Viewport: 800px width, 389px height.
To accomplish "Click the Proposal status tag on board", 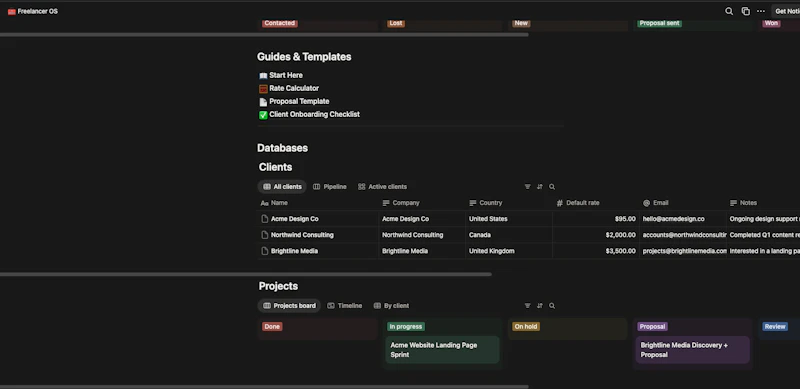I will point(652,327).
